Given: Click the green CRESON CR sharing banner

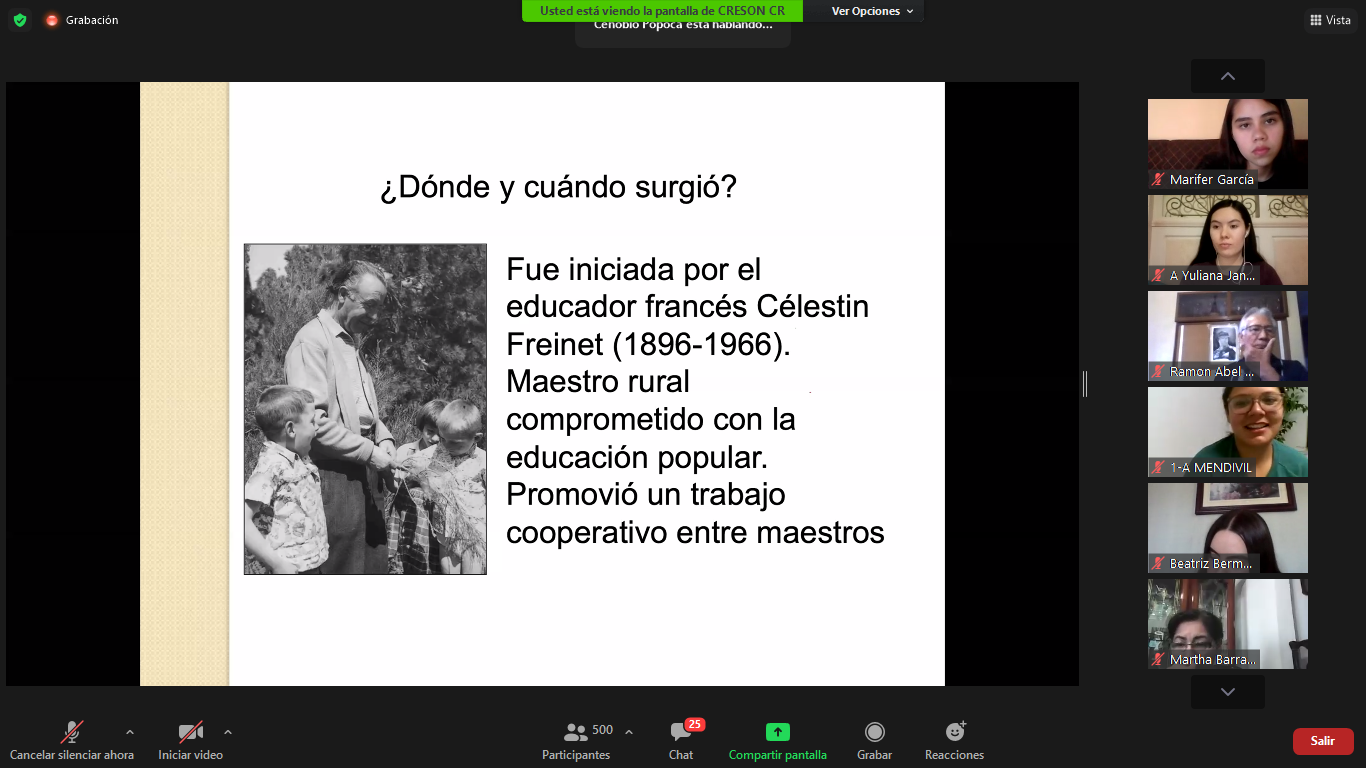Looking at the screenshot, I should tap(662, 11).
